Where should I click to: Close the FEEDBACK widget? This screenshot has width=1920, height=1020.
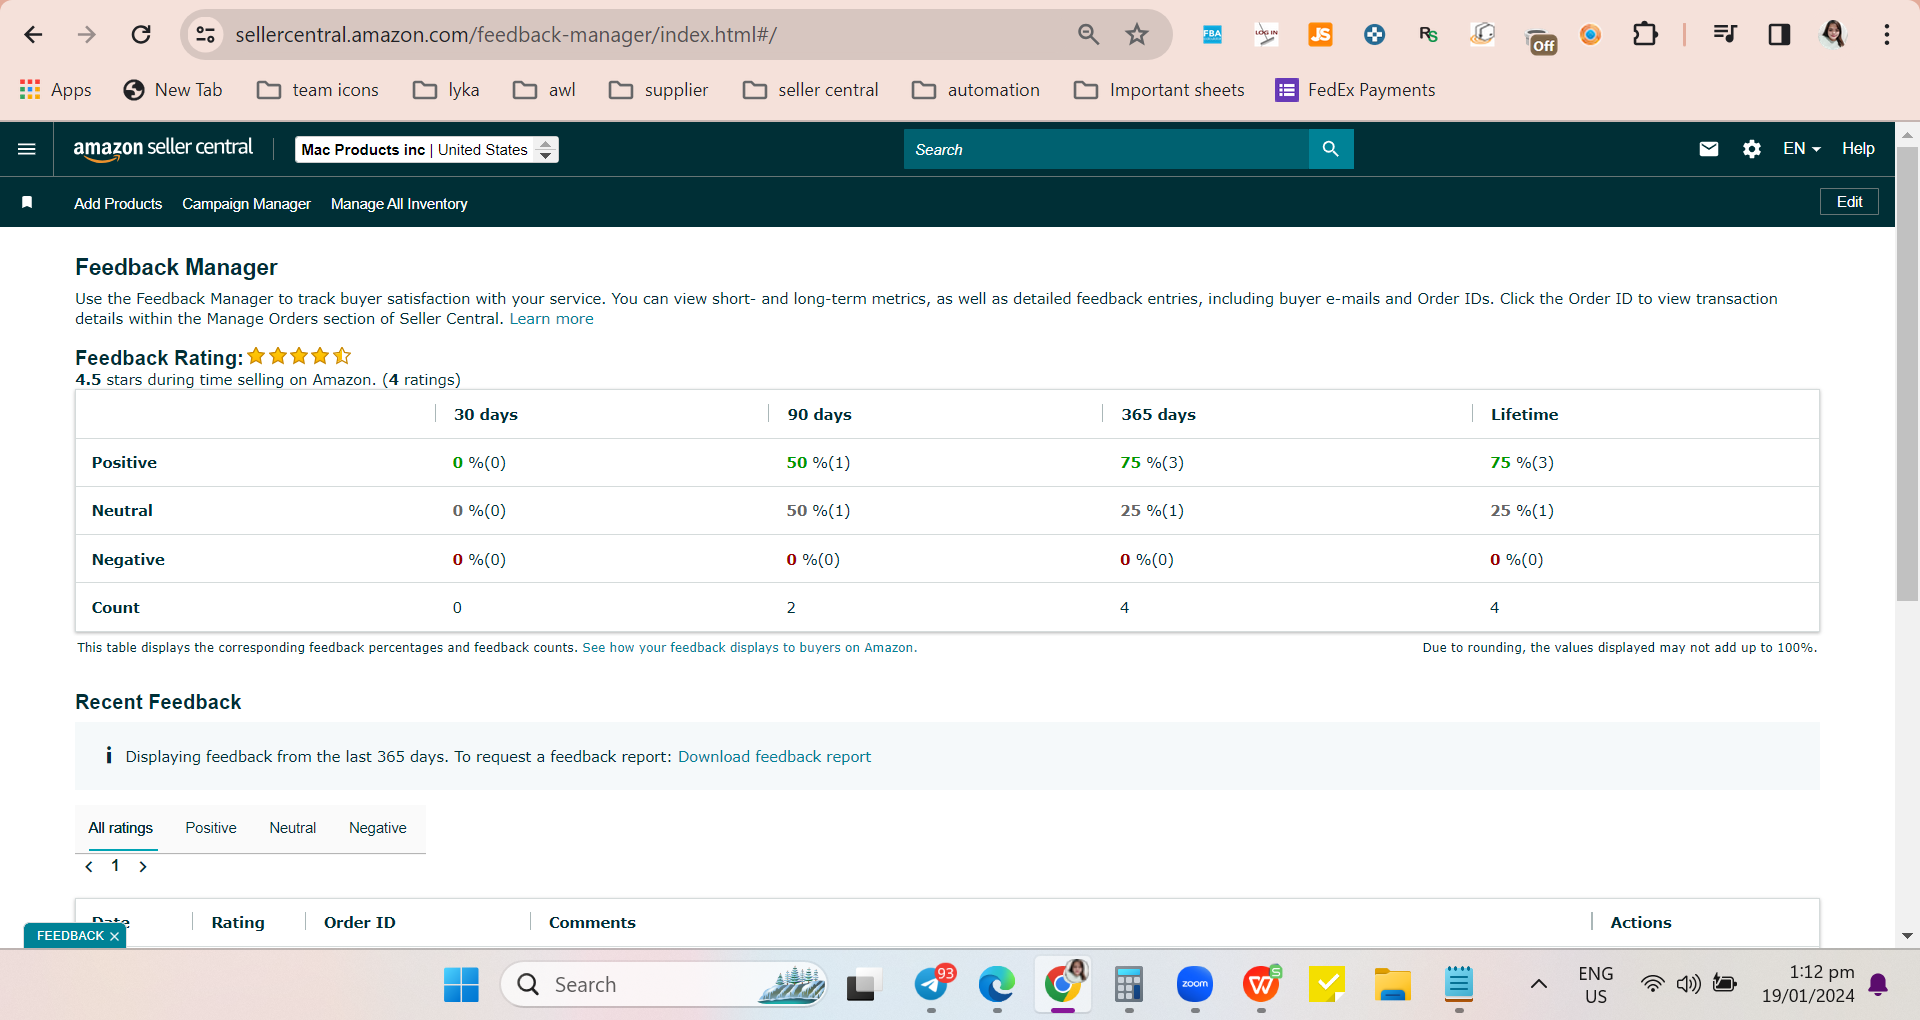(114, 936)
